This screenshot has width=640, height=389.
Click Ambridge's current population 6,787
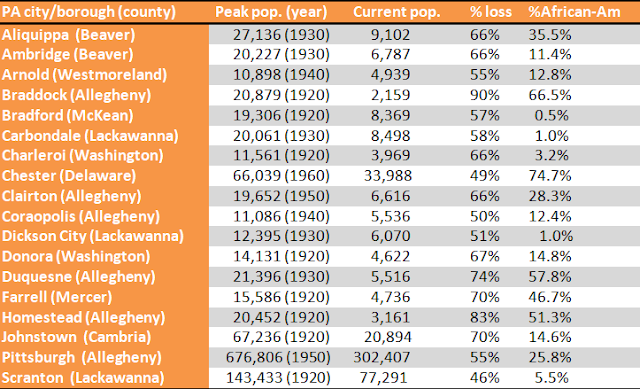click(390, 55)
